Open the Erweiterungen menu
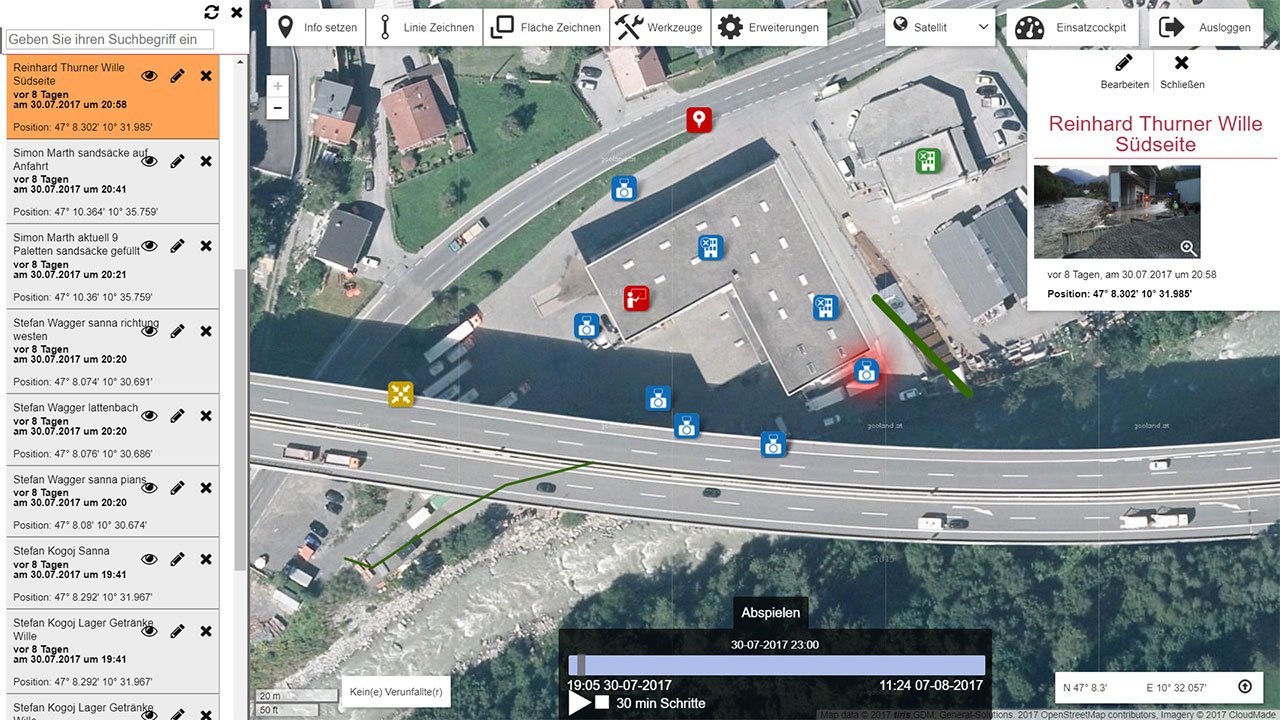1280x720 pixels. point(770,28)
